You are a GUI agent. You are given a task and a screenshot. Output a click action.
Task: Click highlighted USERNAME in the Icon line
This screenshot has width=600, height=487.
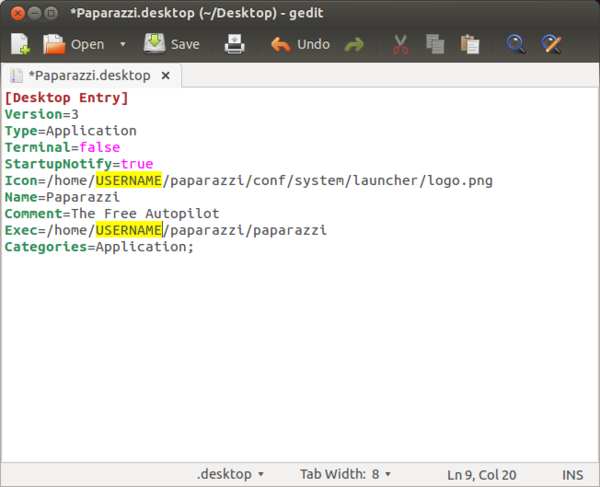tap(129, 180)
